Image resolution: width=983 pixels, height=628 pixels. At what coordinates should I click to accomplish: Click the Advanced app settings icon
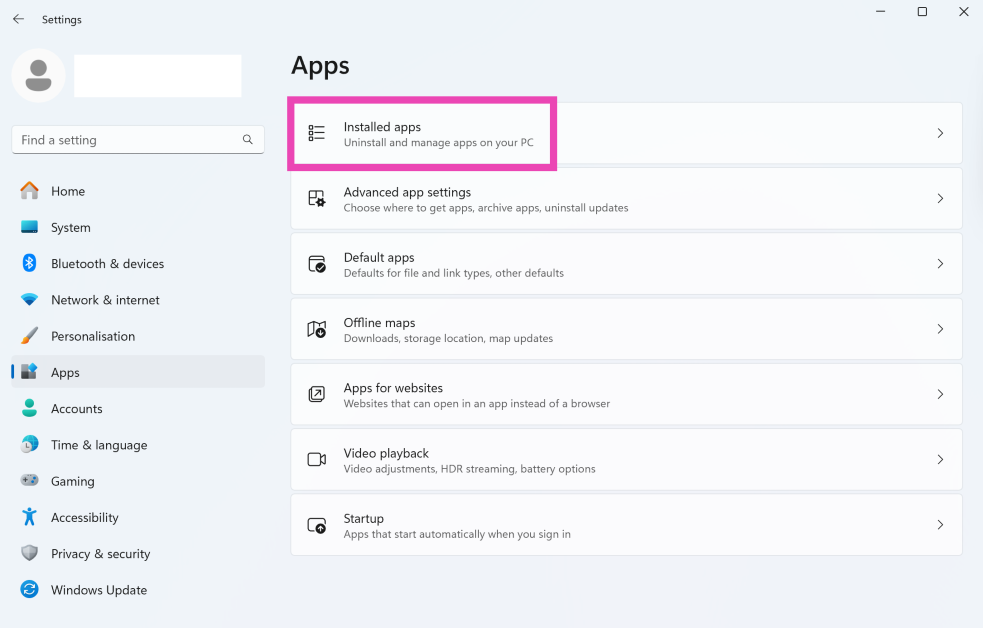click(317, 199)
